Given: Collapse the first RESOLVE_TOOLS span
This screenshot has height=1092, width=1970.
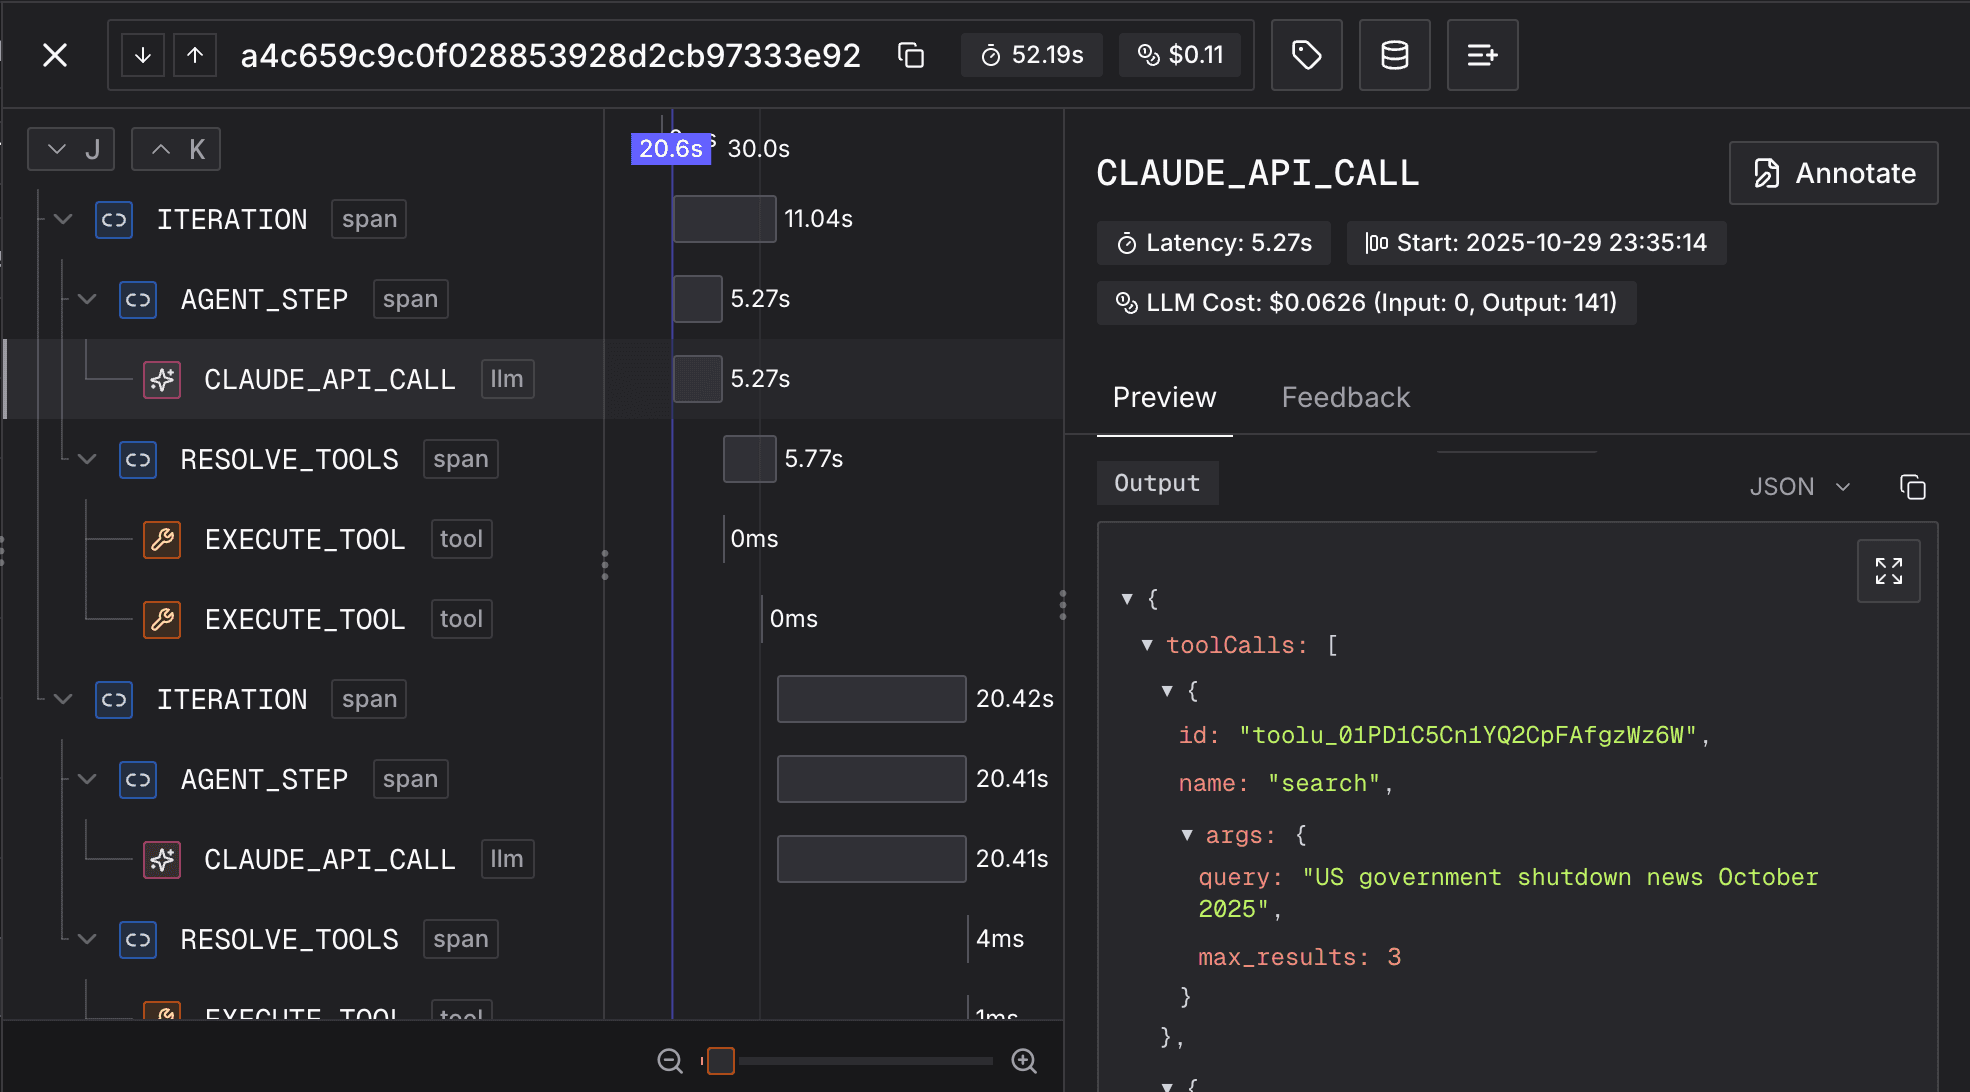Looking at the screenshot, I should coord(87,459).
